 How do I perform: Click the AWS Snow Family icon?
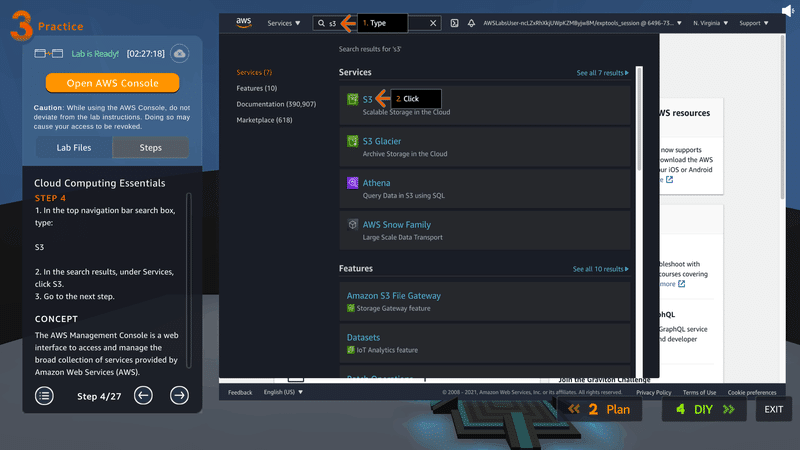pyautogui.click(x=353, y=224)
